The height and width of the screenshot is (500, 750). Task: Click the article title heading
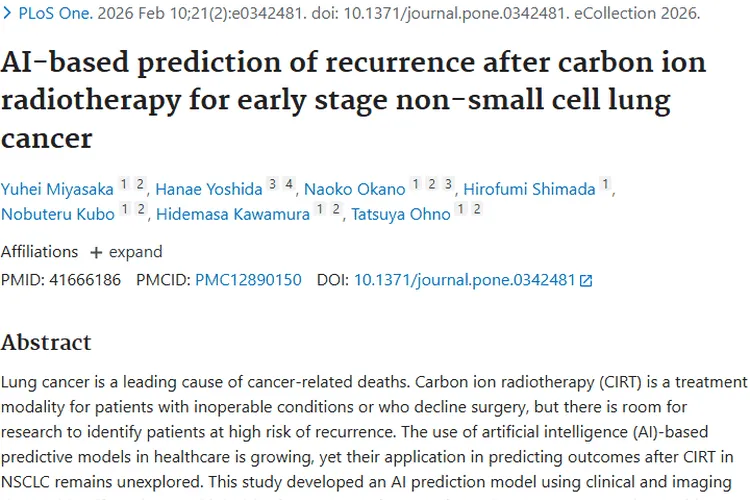pos(350,99)
